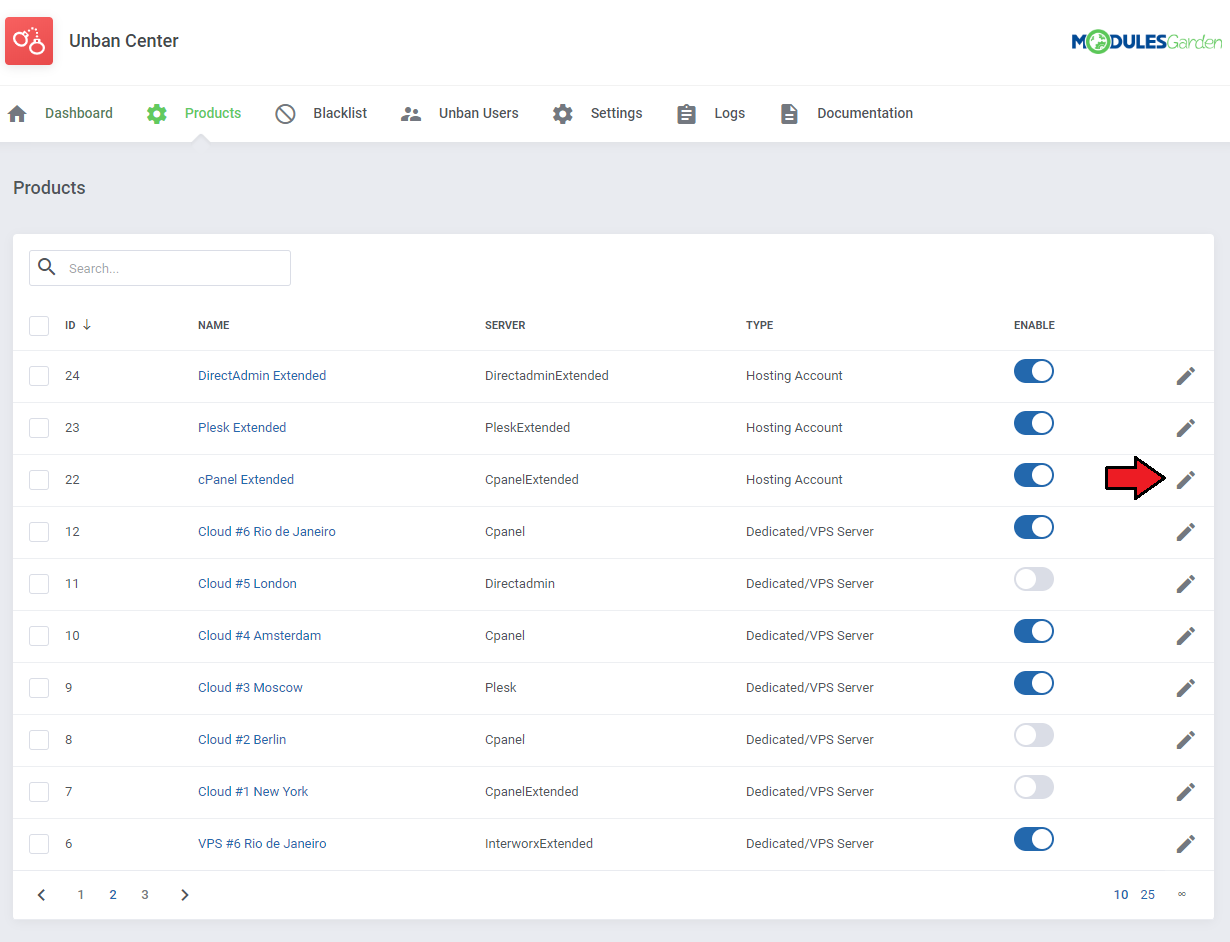This screenshot has height=942, width=1230.
Task: Tick the checkbox for row ID 22
Action: [39, 480]
